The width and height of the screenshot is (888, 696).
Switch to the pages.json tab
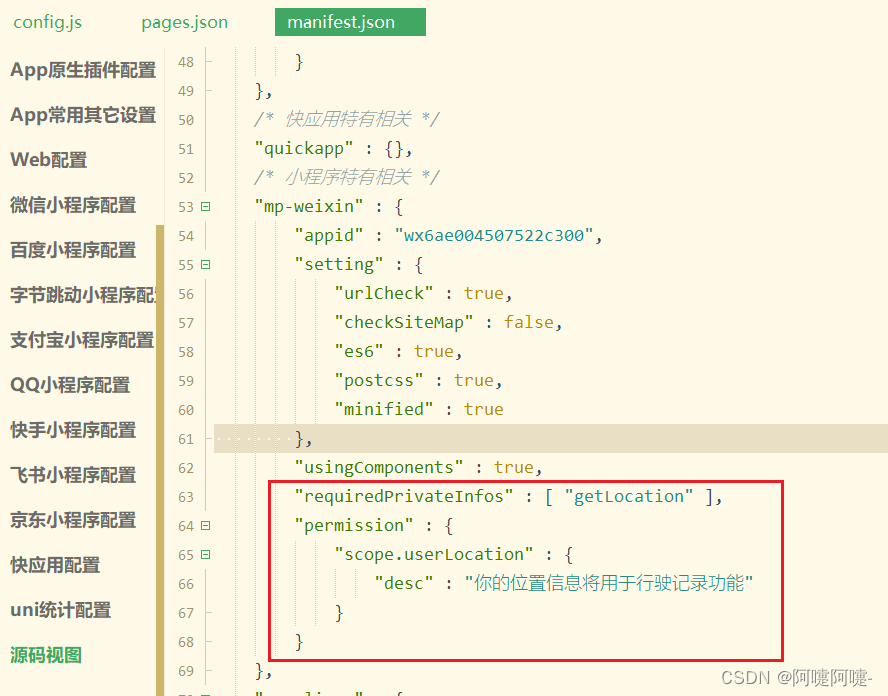[185, 22]
